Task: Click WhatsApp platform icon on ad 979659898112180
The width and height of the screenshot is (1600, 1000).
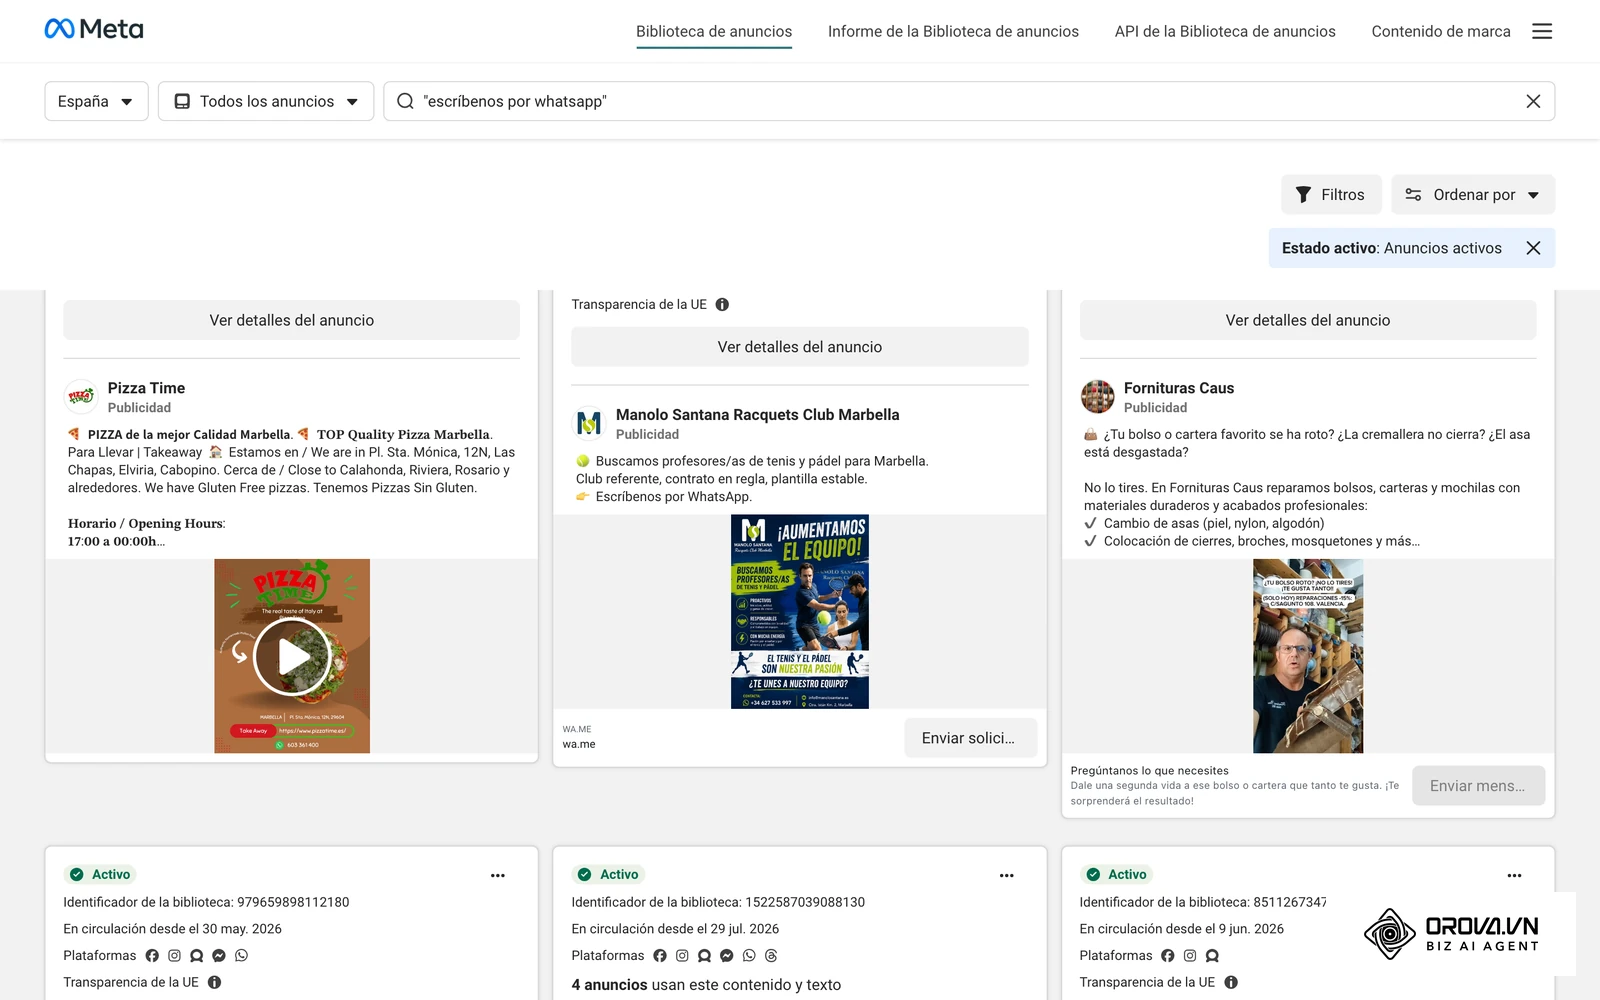Action: tap(241, 955)
